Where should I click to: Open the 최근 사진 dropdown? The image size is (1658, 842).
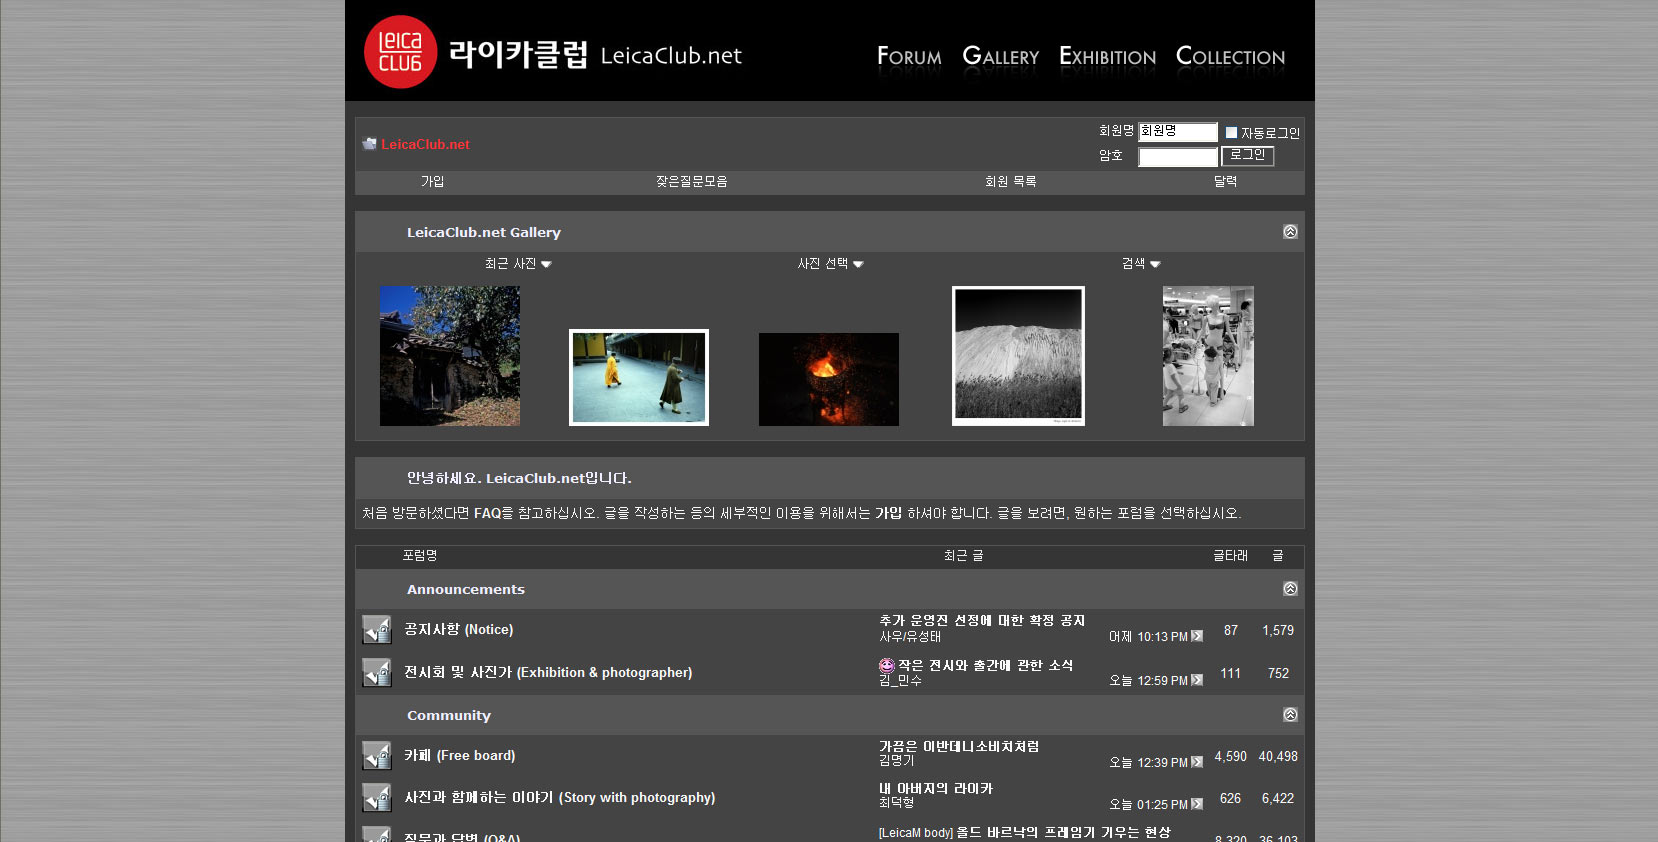[518, 264]
